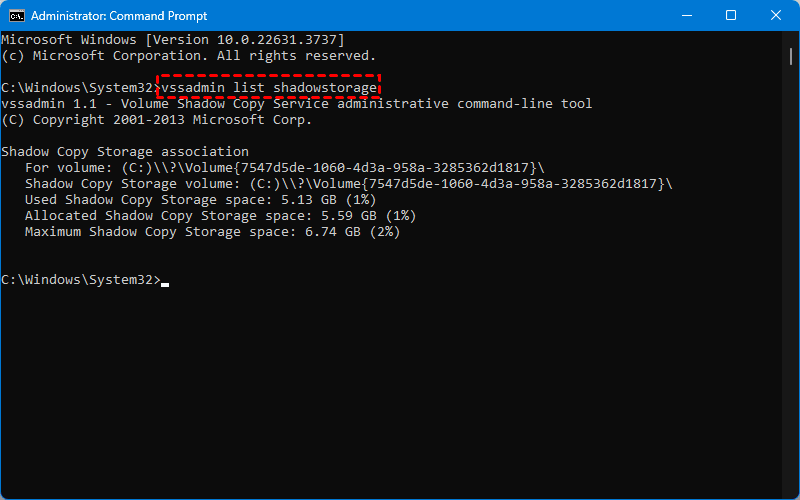Image resolution: width=800 pixels, height=500 pixels.
Task: Click the 'Shadow Copy Storage association' heading
Action: (x=125, y=152)
